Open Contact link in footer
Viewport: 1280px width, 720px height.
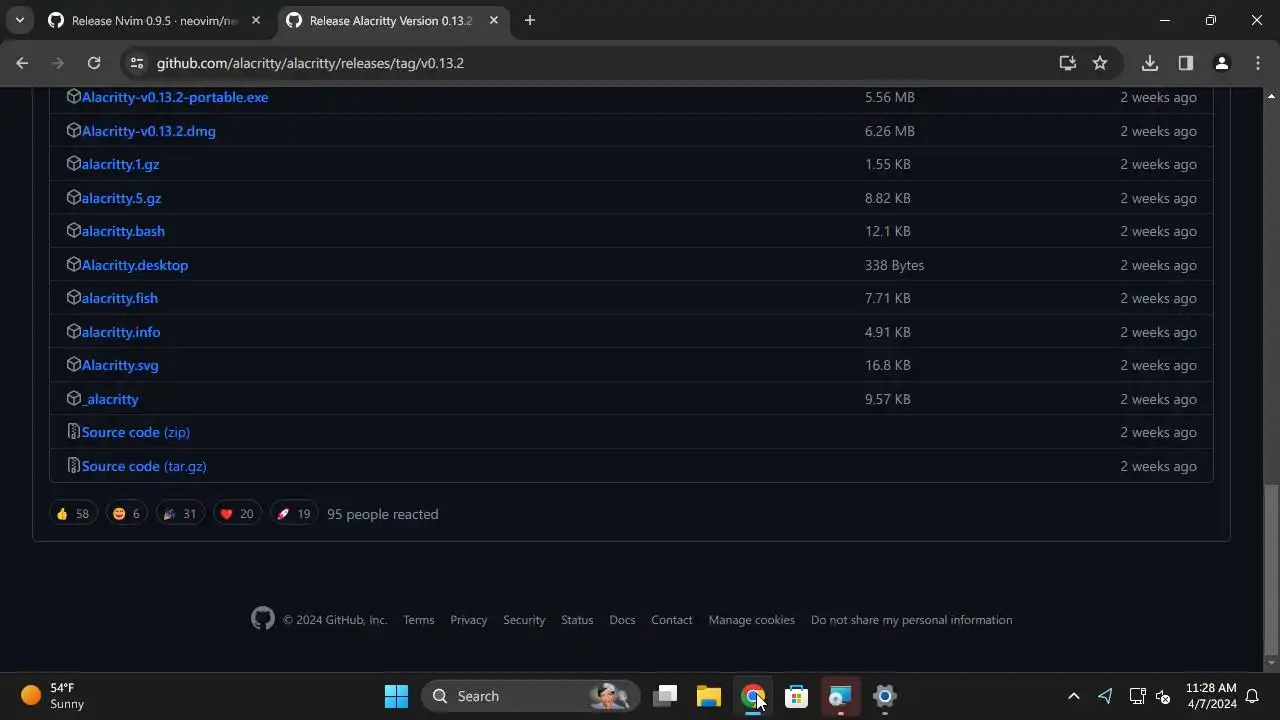[x=672, y=620]
